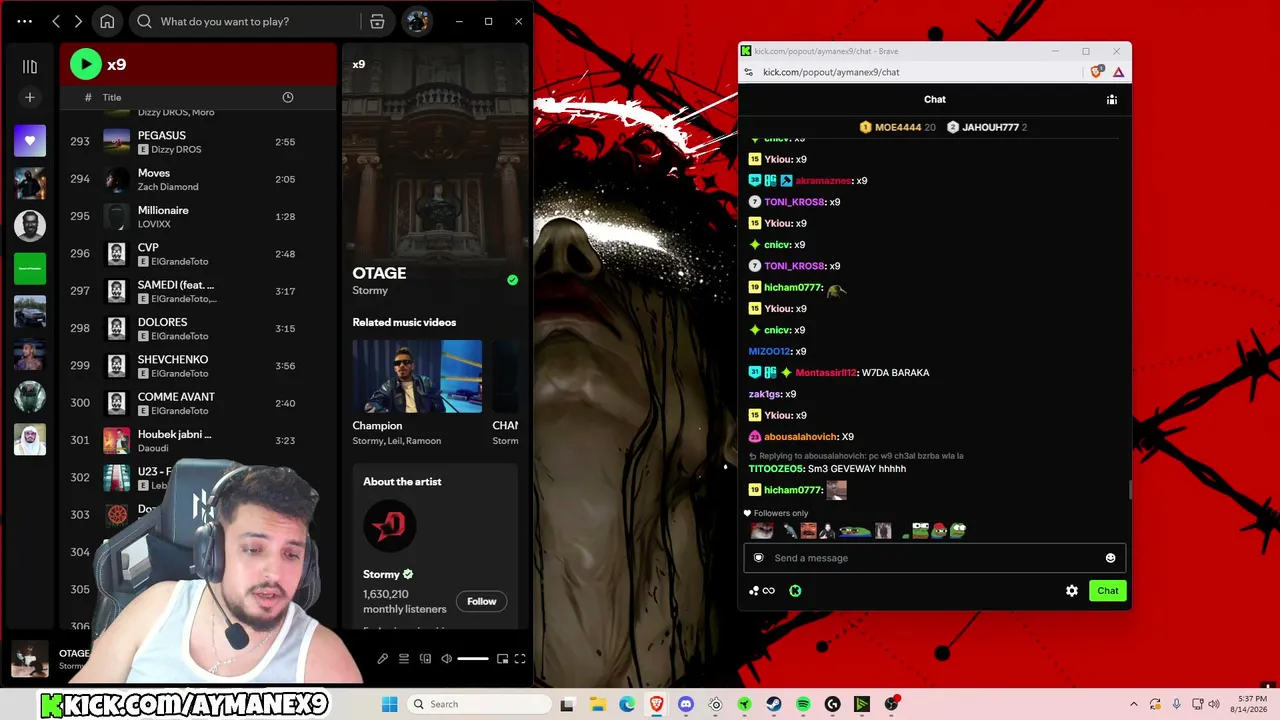Select track 293 PEGASUS

click(x=199, y=142)
